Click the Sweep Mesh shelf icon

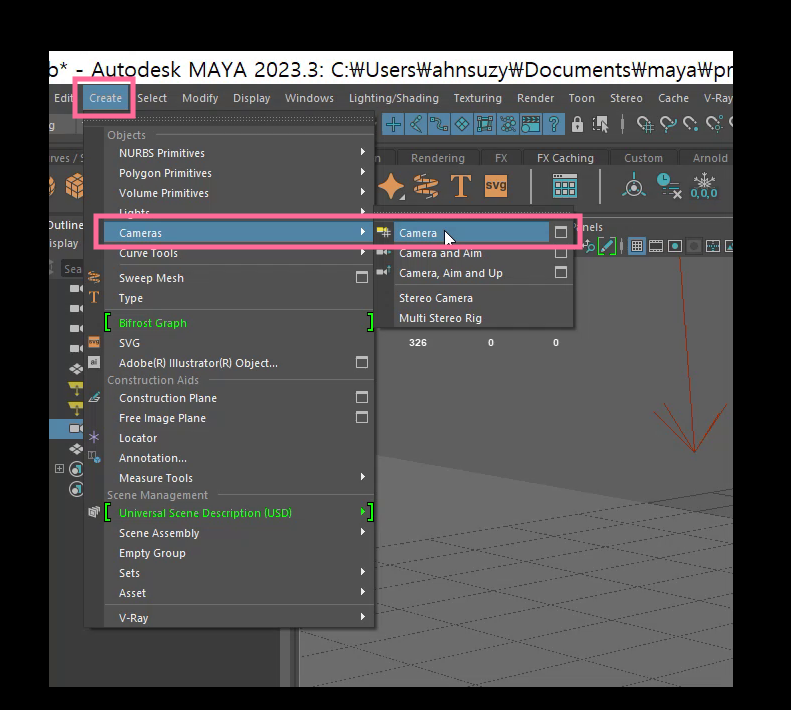pos(426,186)
